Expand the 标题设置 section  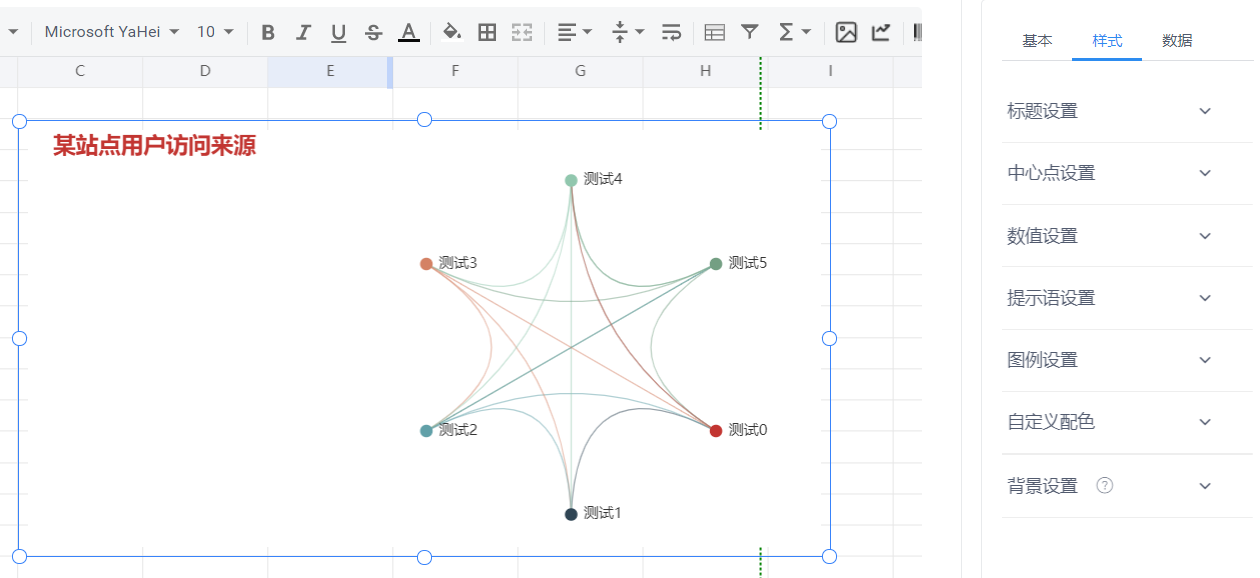pyautogui.click(x=1127, y=111)
